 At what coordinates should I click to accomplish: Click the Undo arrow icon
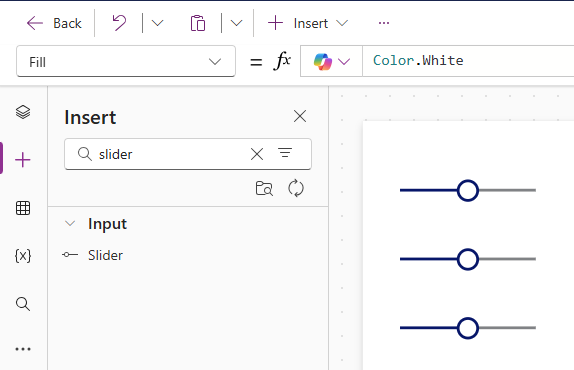tap(119, 23)
